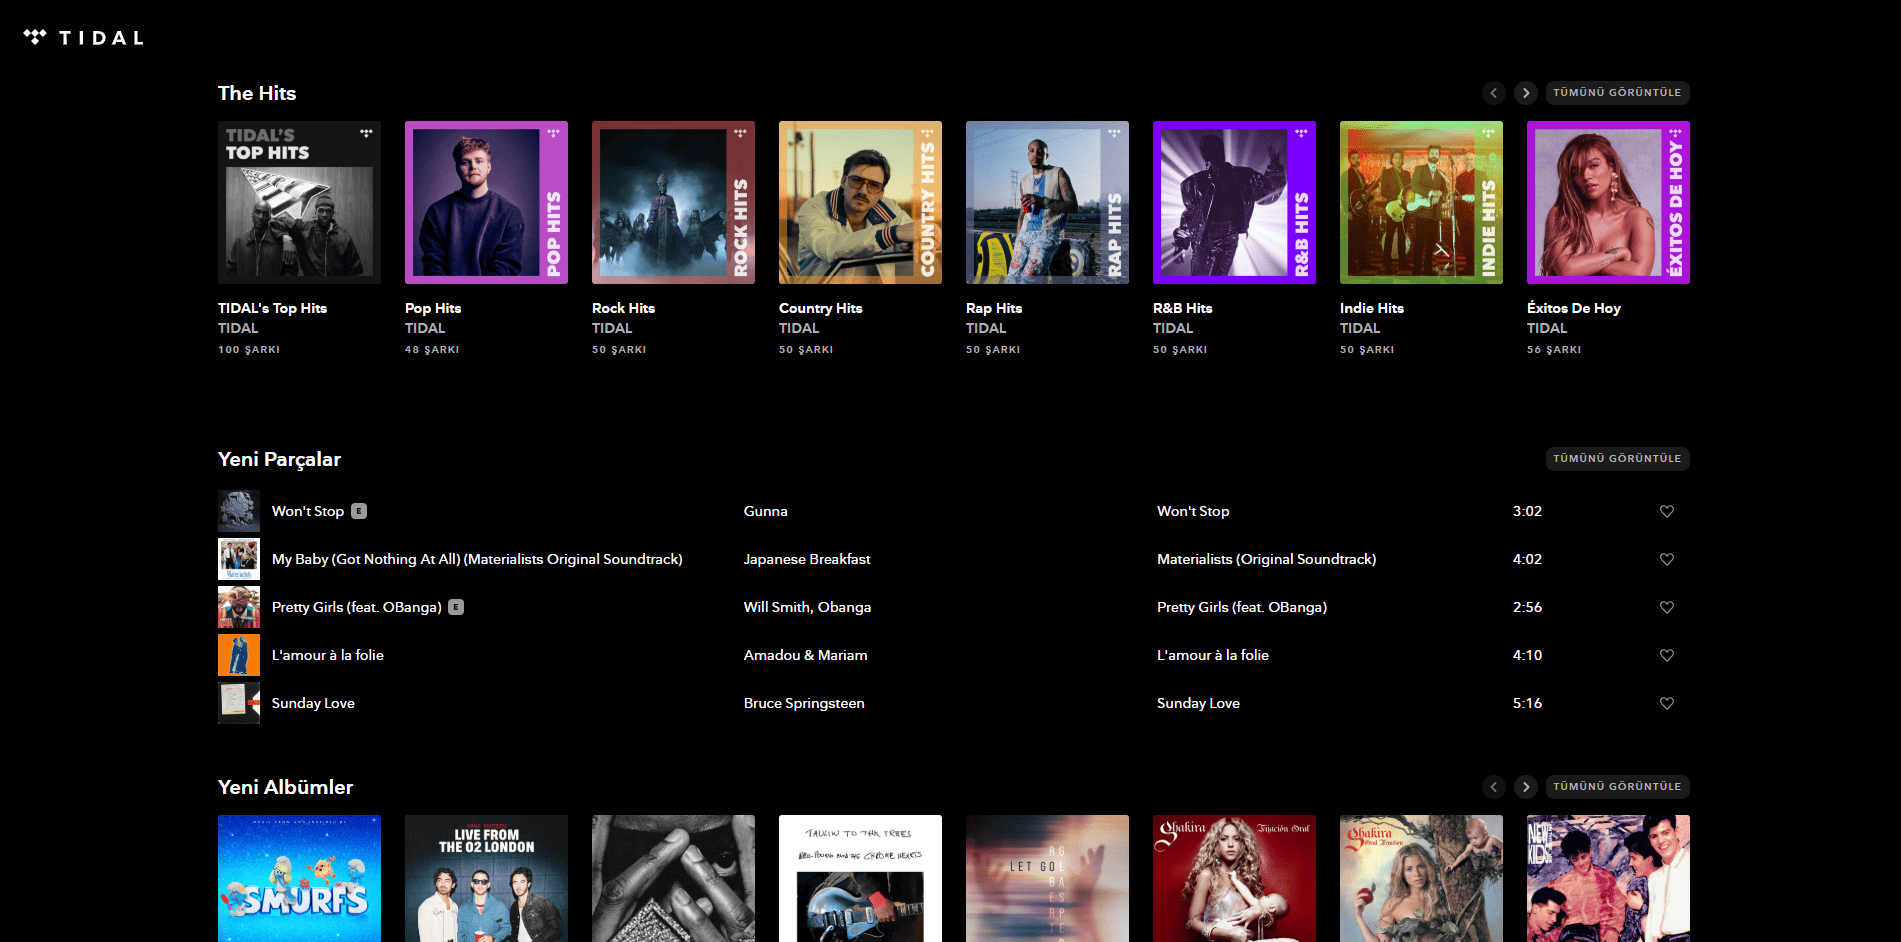Open Éxitos De Hoy playlist cover
Image resolution: width=1901 pixels, height=942 pixels.
point(1608,203)
